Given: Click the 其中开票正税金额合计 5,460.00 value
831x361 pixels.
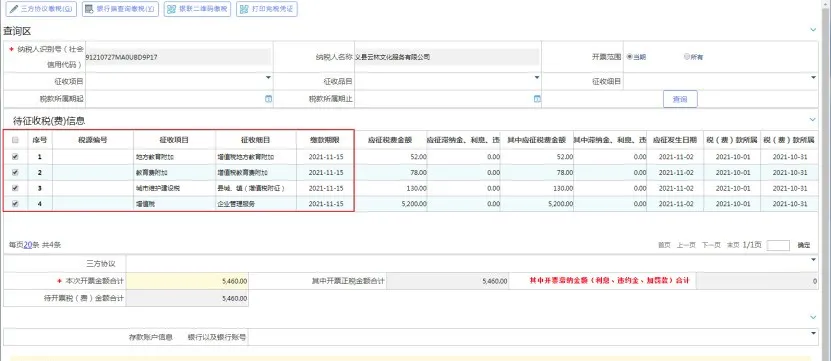Looking at the screenshot, I should coord(448,281).
